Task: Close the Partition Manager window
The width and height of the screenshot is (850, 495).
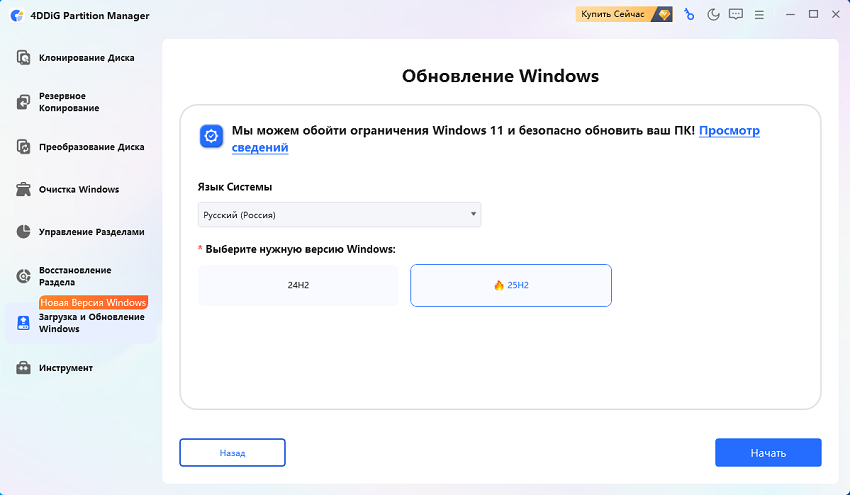Action: click(836, 15)
